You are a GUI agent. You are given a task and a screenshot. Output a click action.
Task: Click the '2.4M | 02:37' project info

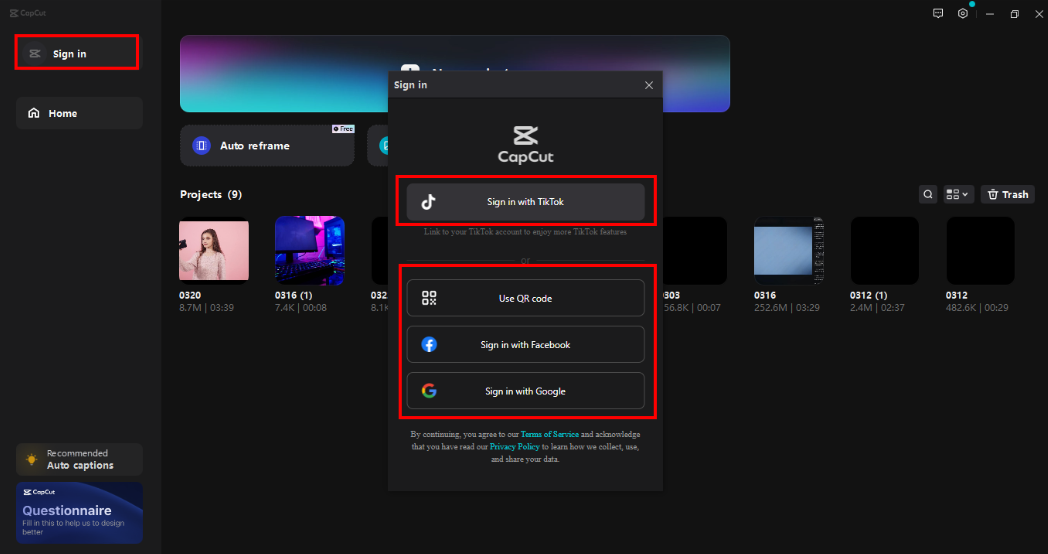[877, 308]
